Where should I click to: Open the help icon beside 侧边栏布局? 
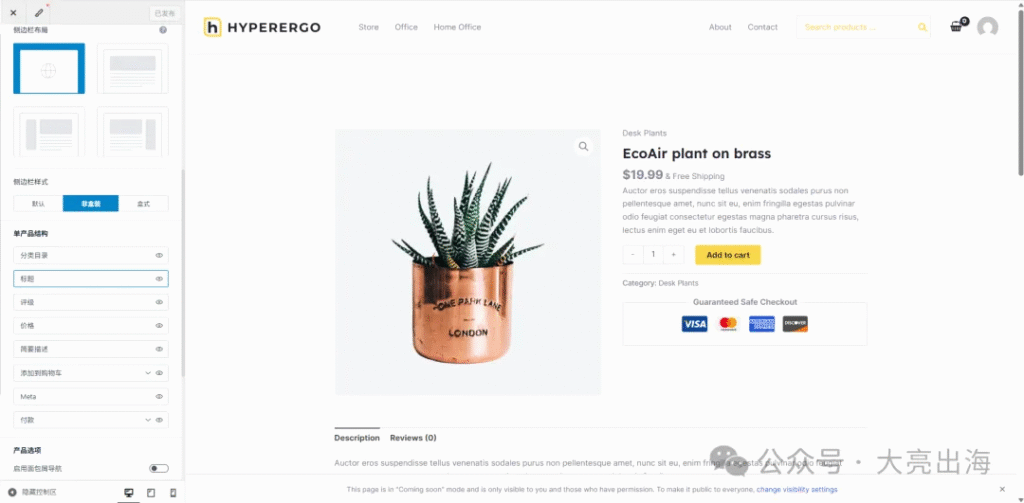click(x=163, y=30)
